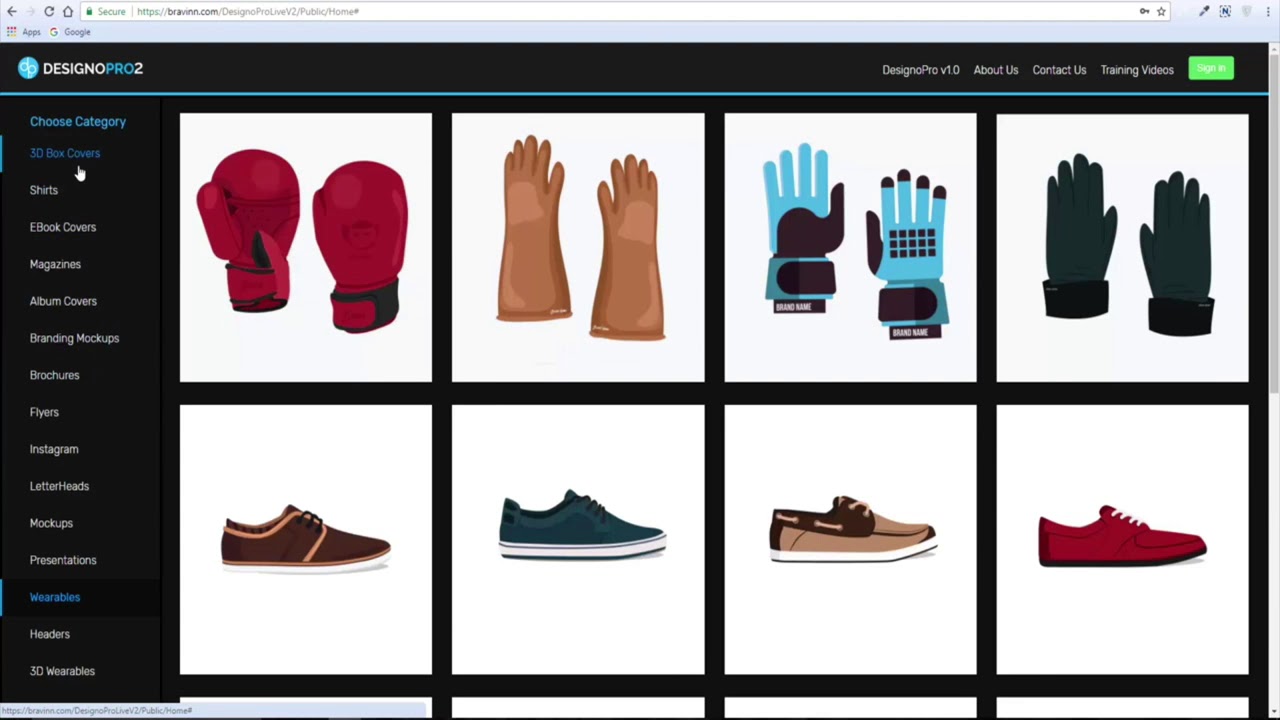Bookmark page with star icon

pyautogui.click(x=1161, y=11)
